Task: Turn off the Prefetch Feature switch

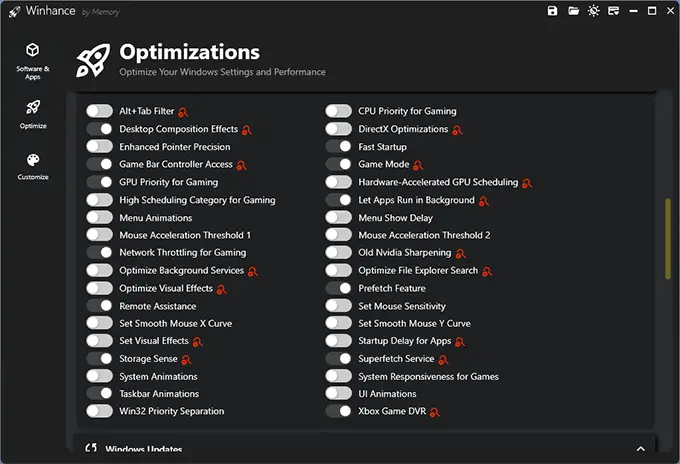Action: [338, 288]
